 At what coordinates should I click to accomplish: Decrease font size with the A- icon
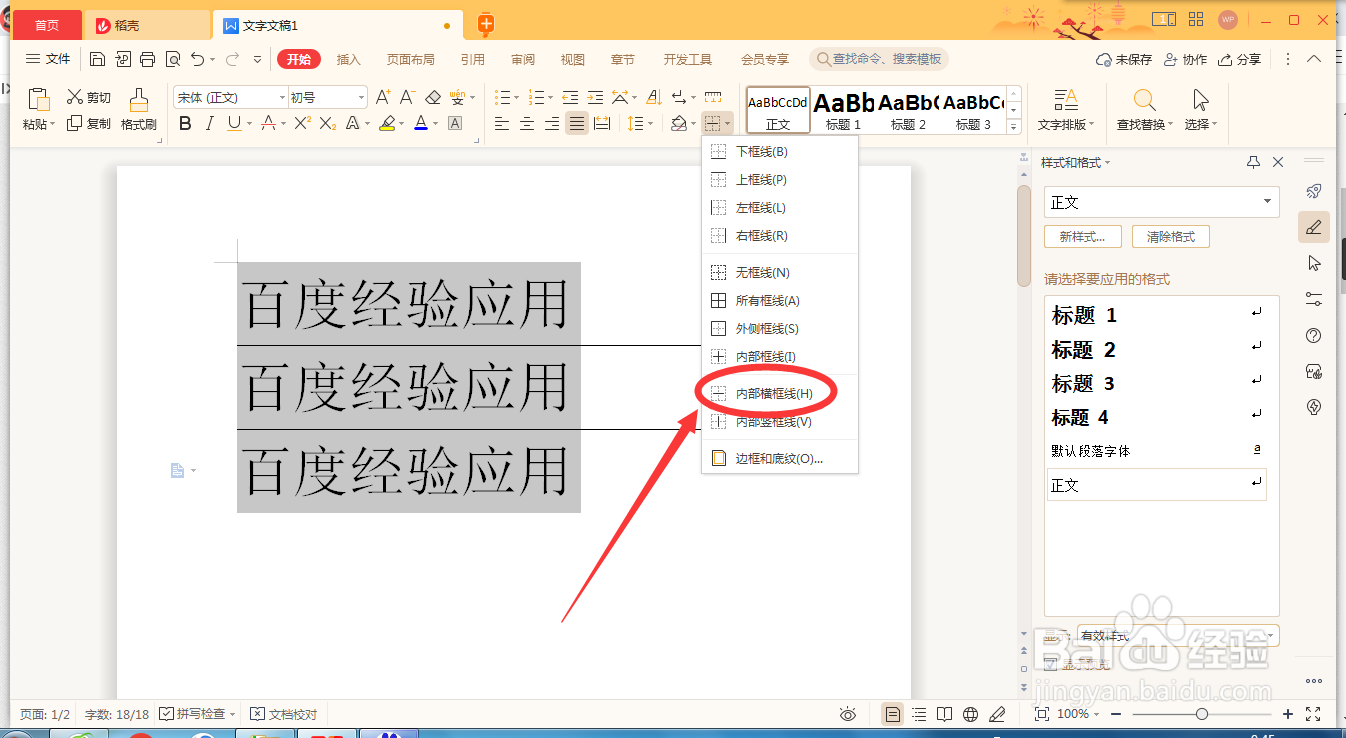tap(407, 97)
